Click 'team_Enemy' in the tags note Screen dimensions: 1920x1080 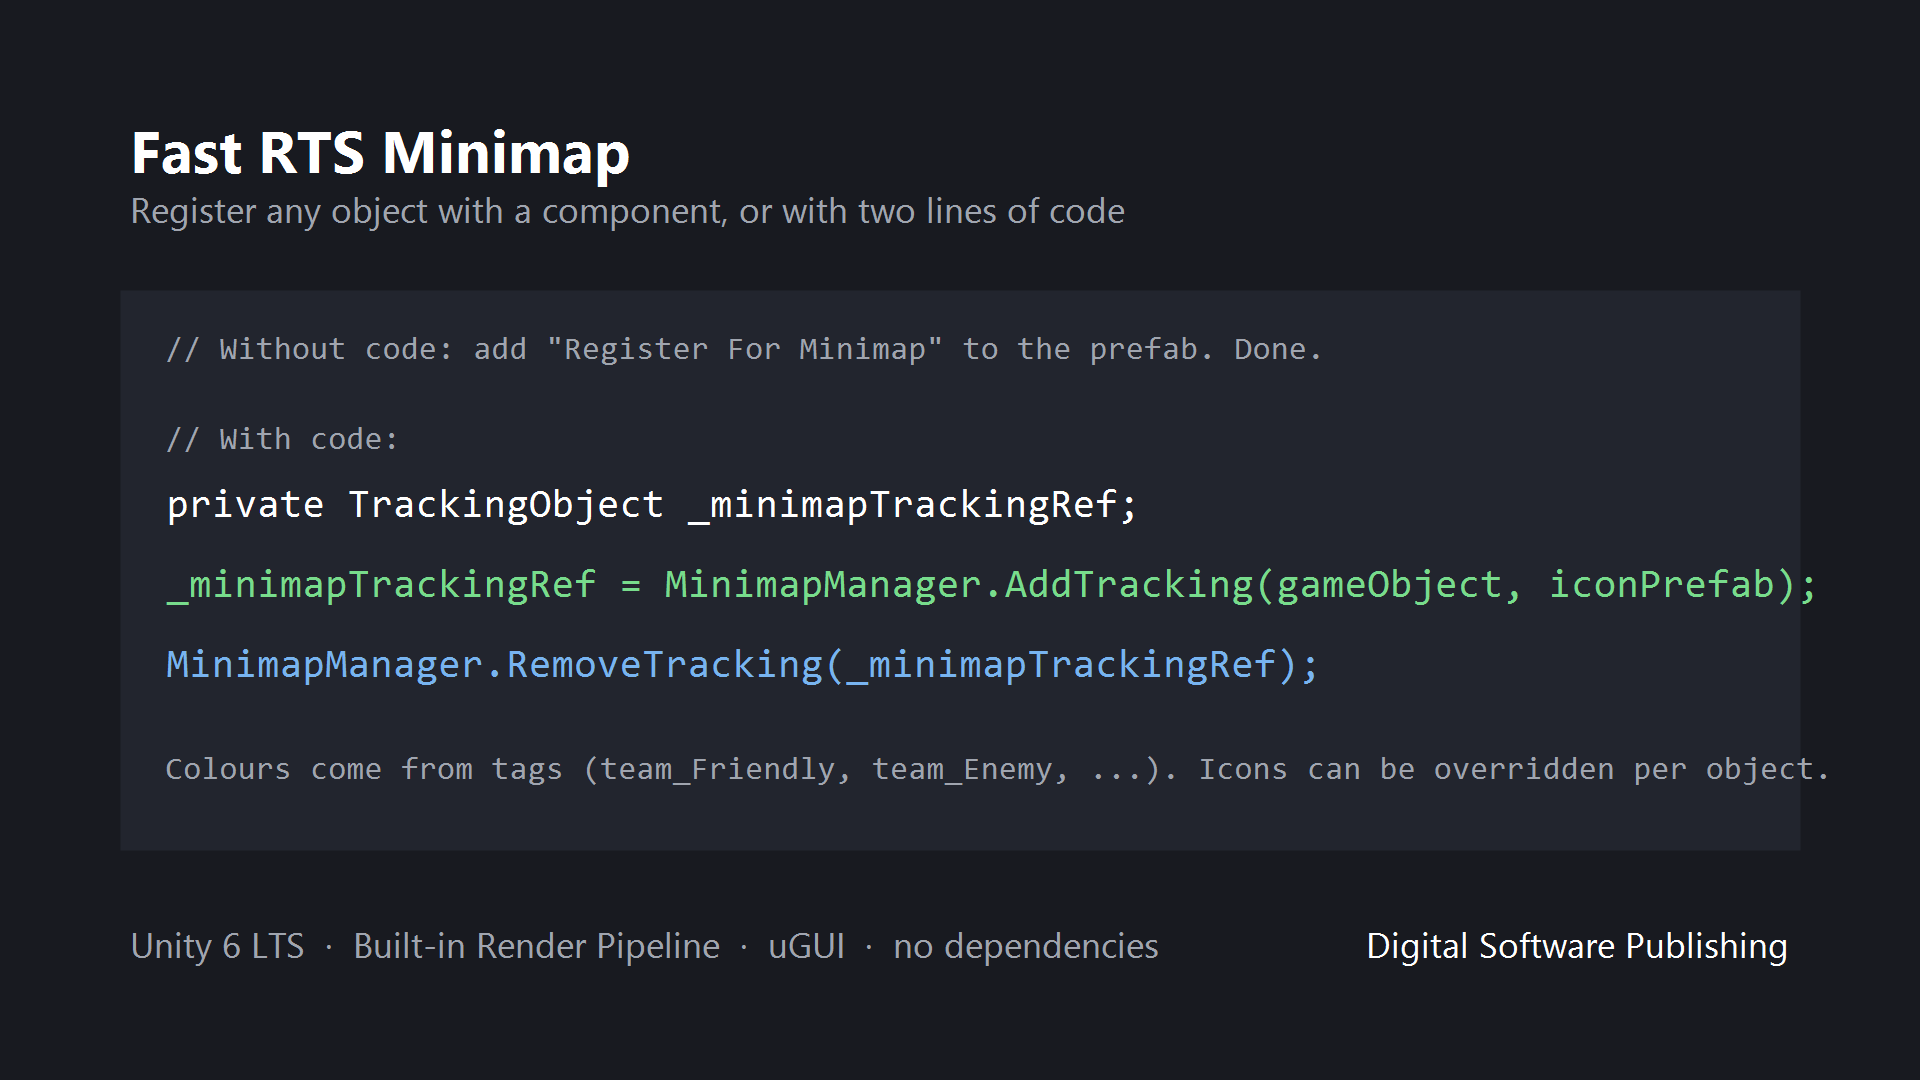click(962, 769)
